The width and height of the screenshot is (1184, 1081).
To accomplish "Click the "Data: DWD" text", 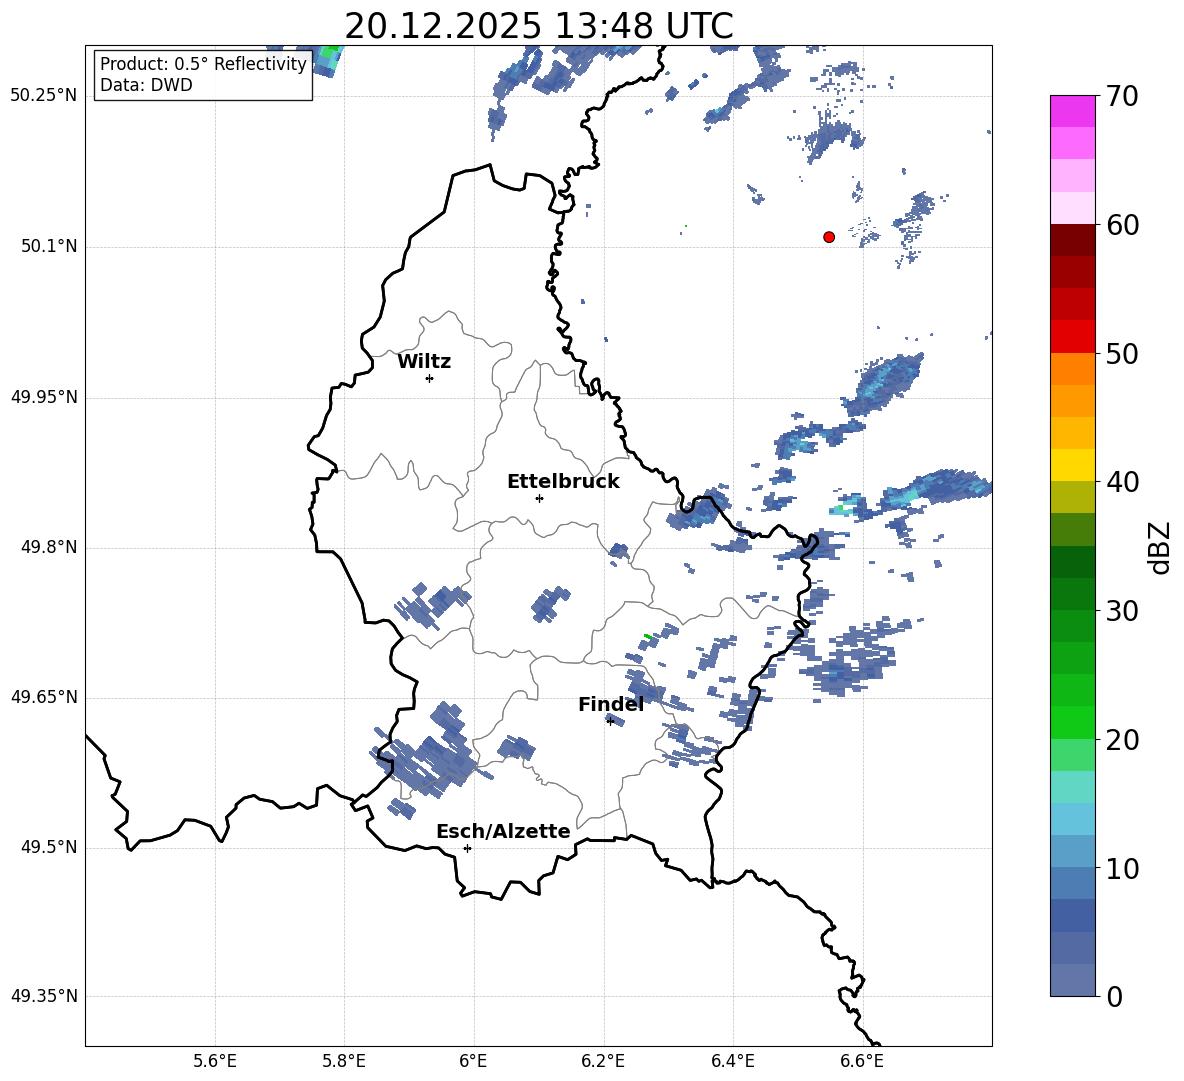I will click(x=146, y=85).
